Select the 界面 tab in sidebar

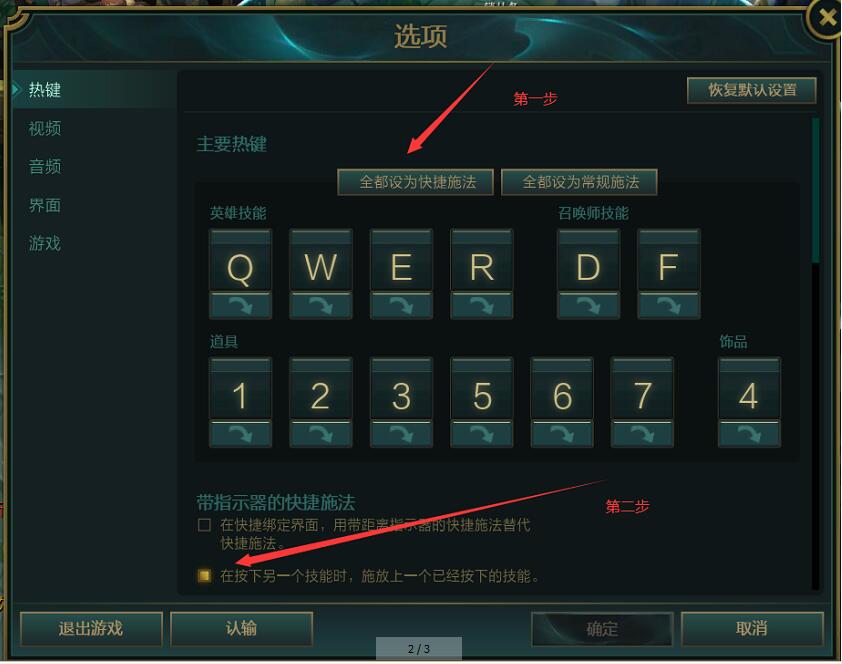pos(45,205)
